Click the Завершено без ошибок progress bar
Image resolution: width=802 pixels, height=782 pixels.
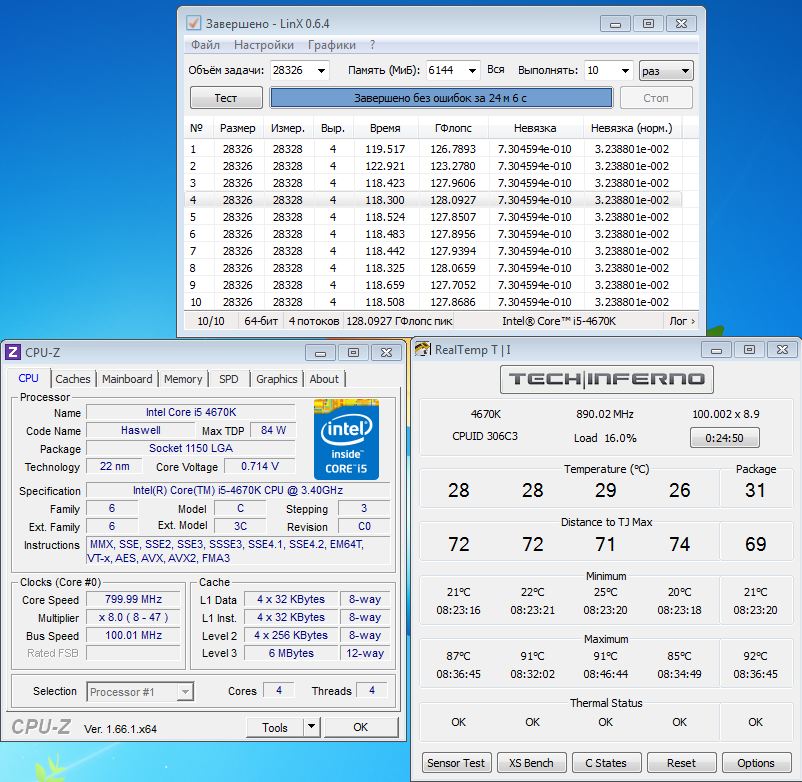[x=441, y=98]
